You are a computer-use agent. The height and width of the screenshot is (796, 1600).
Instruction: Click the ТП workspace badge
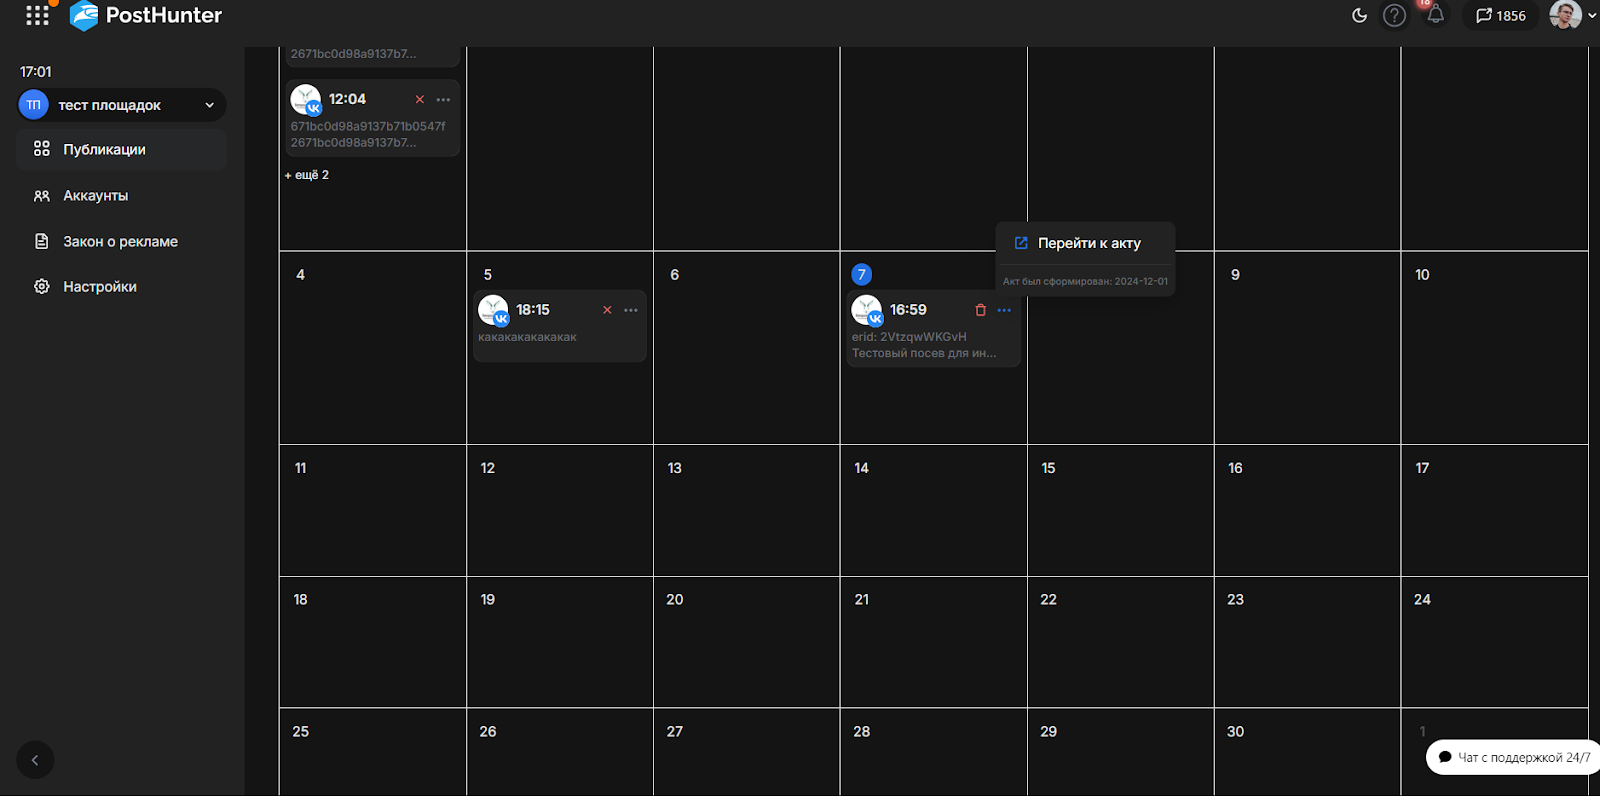[33, 105]
